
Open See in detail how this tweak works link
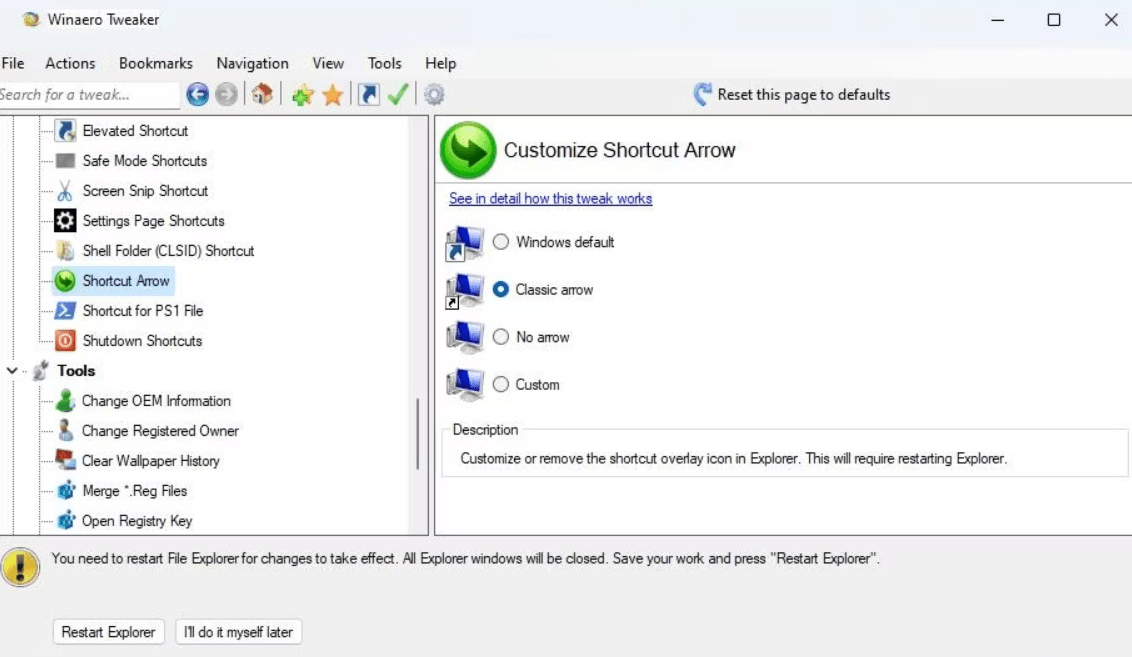point(550,199)
